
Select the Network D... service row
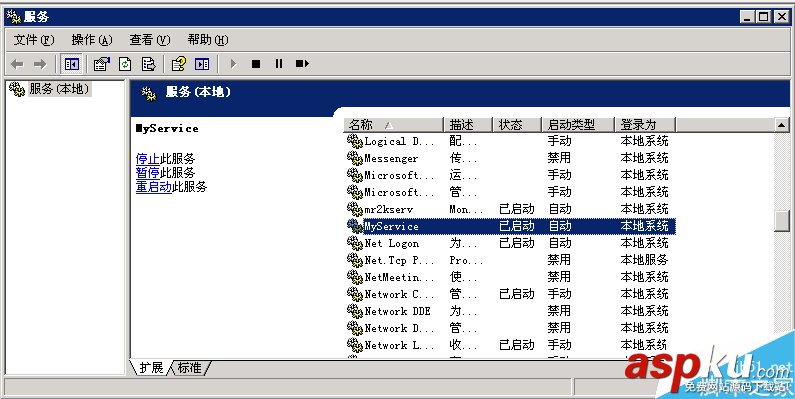click(510, 328)
